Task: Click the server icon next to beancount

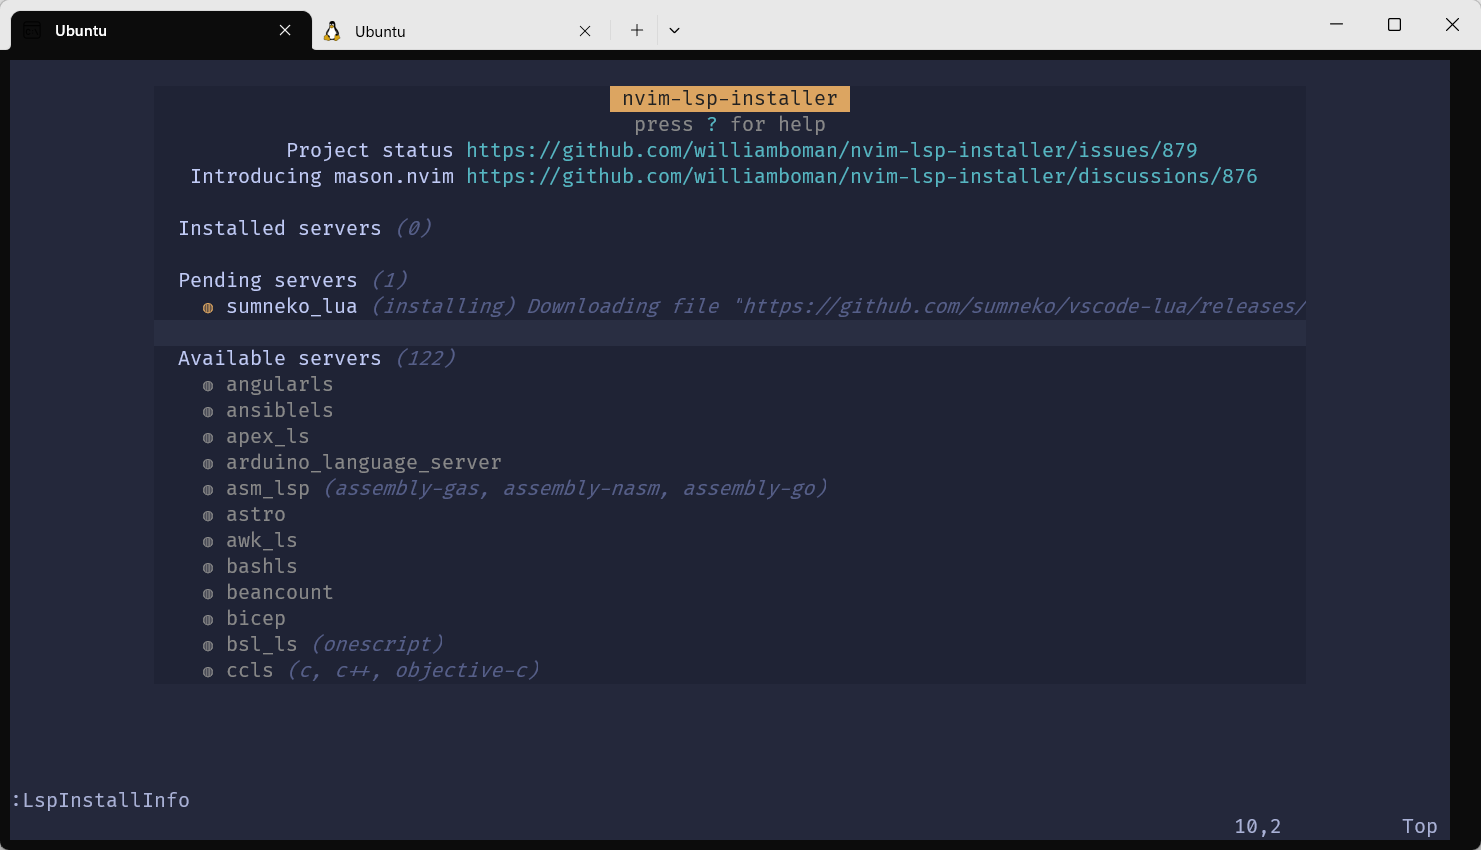Action: [x=207, y=592]
